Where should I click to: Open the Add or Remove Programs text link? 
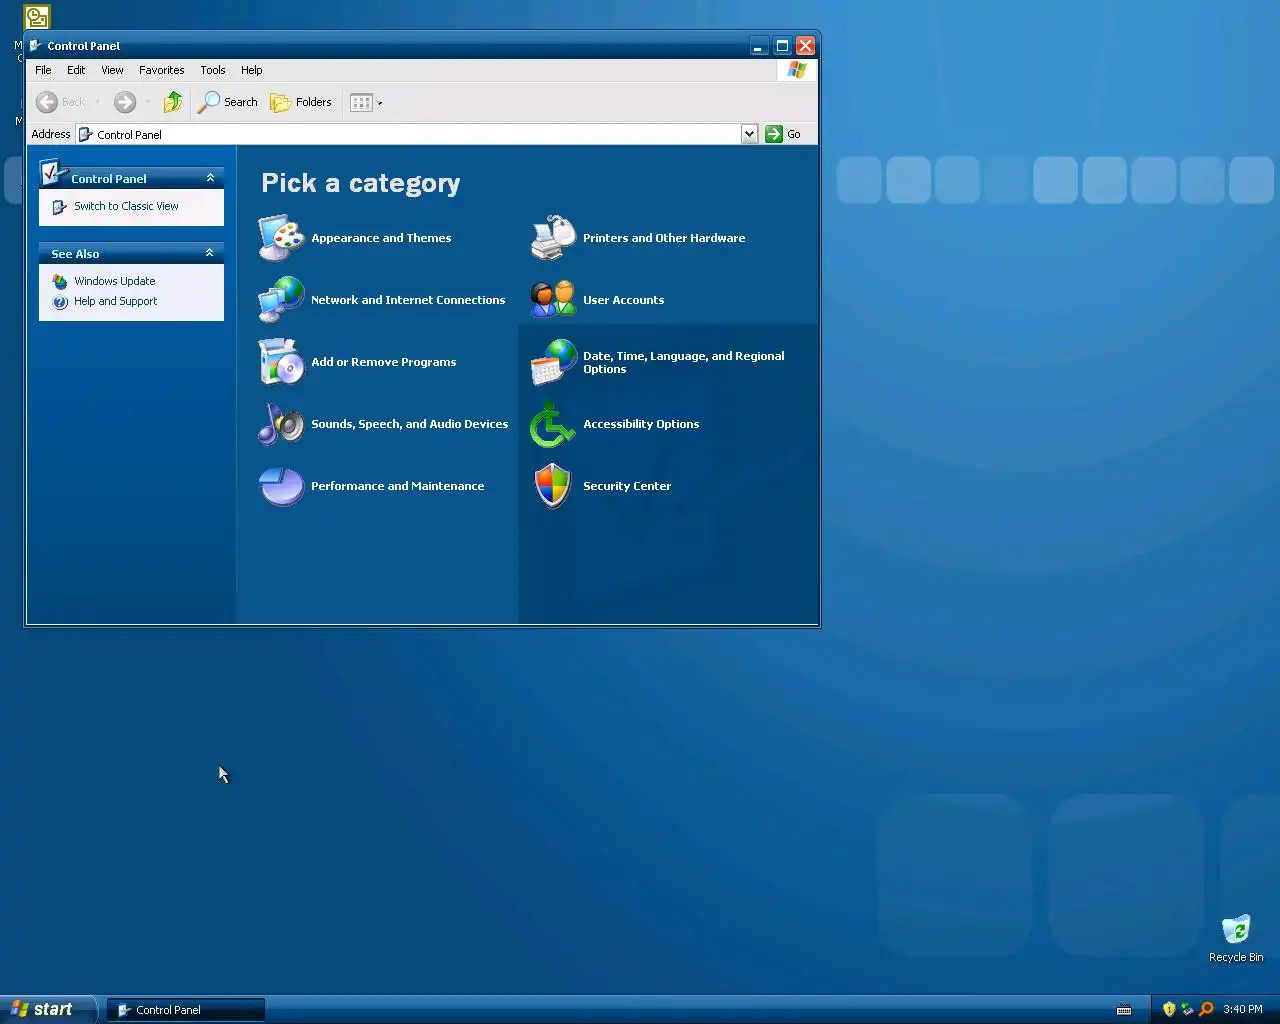point(384,362)
